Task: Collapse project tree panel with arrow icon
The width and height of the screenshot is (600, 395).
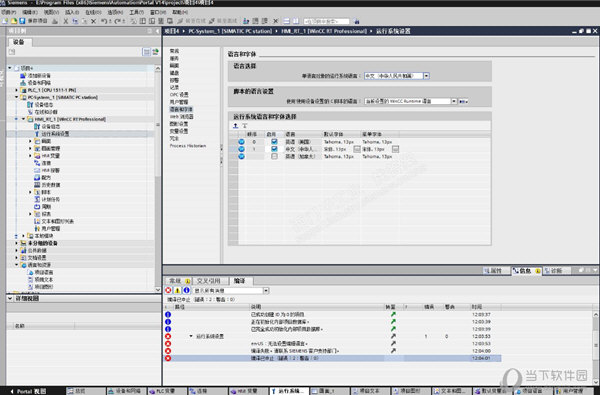Action: point(157,31)
